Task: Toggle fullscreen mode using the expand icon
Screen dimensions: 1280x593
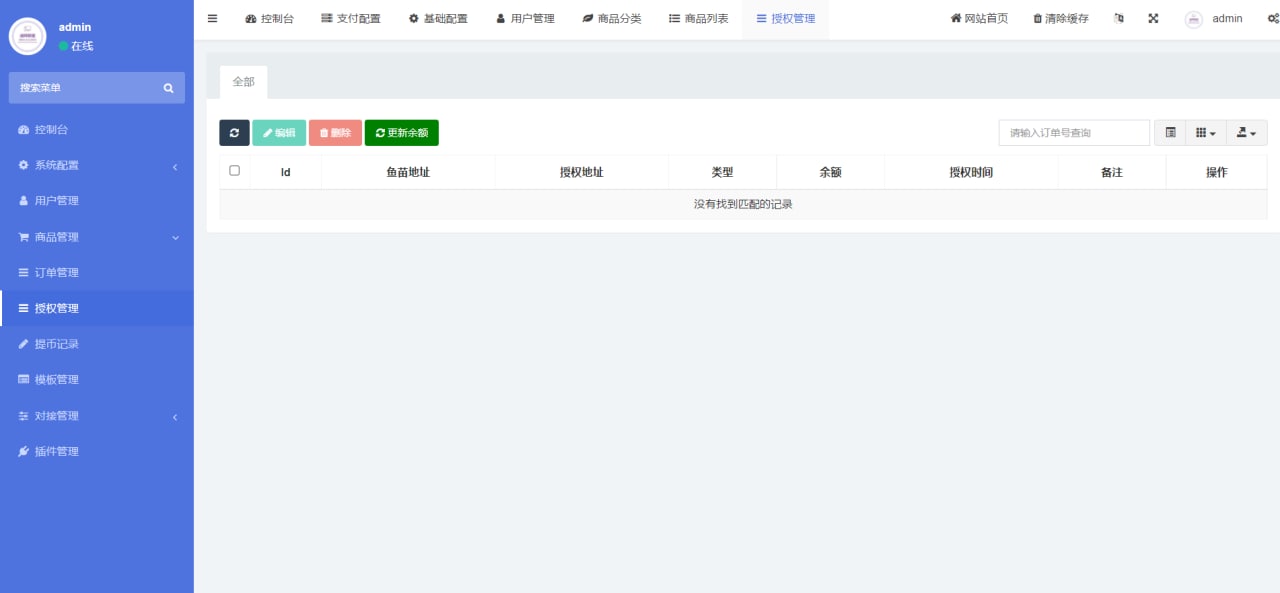Action: tap(1153, 18)
